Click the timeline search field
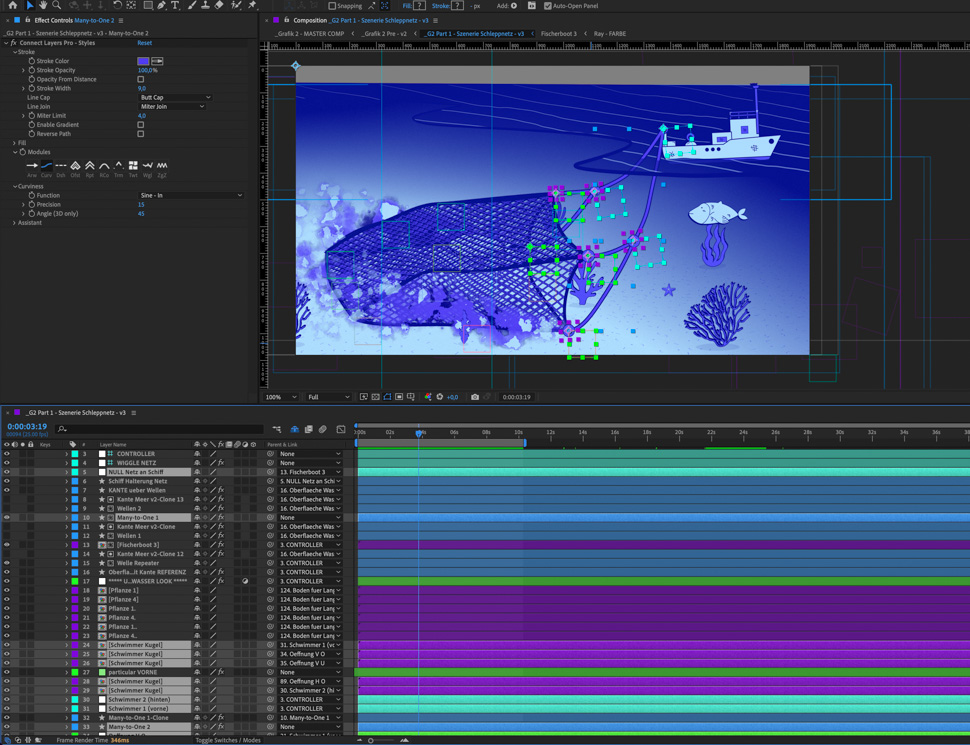970x745 pixels. [x=160, y=429]
